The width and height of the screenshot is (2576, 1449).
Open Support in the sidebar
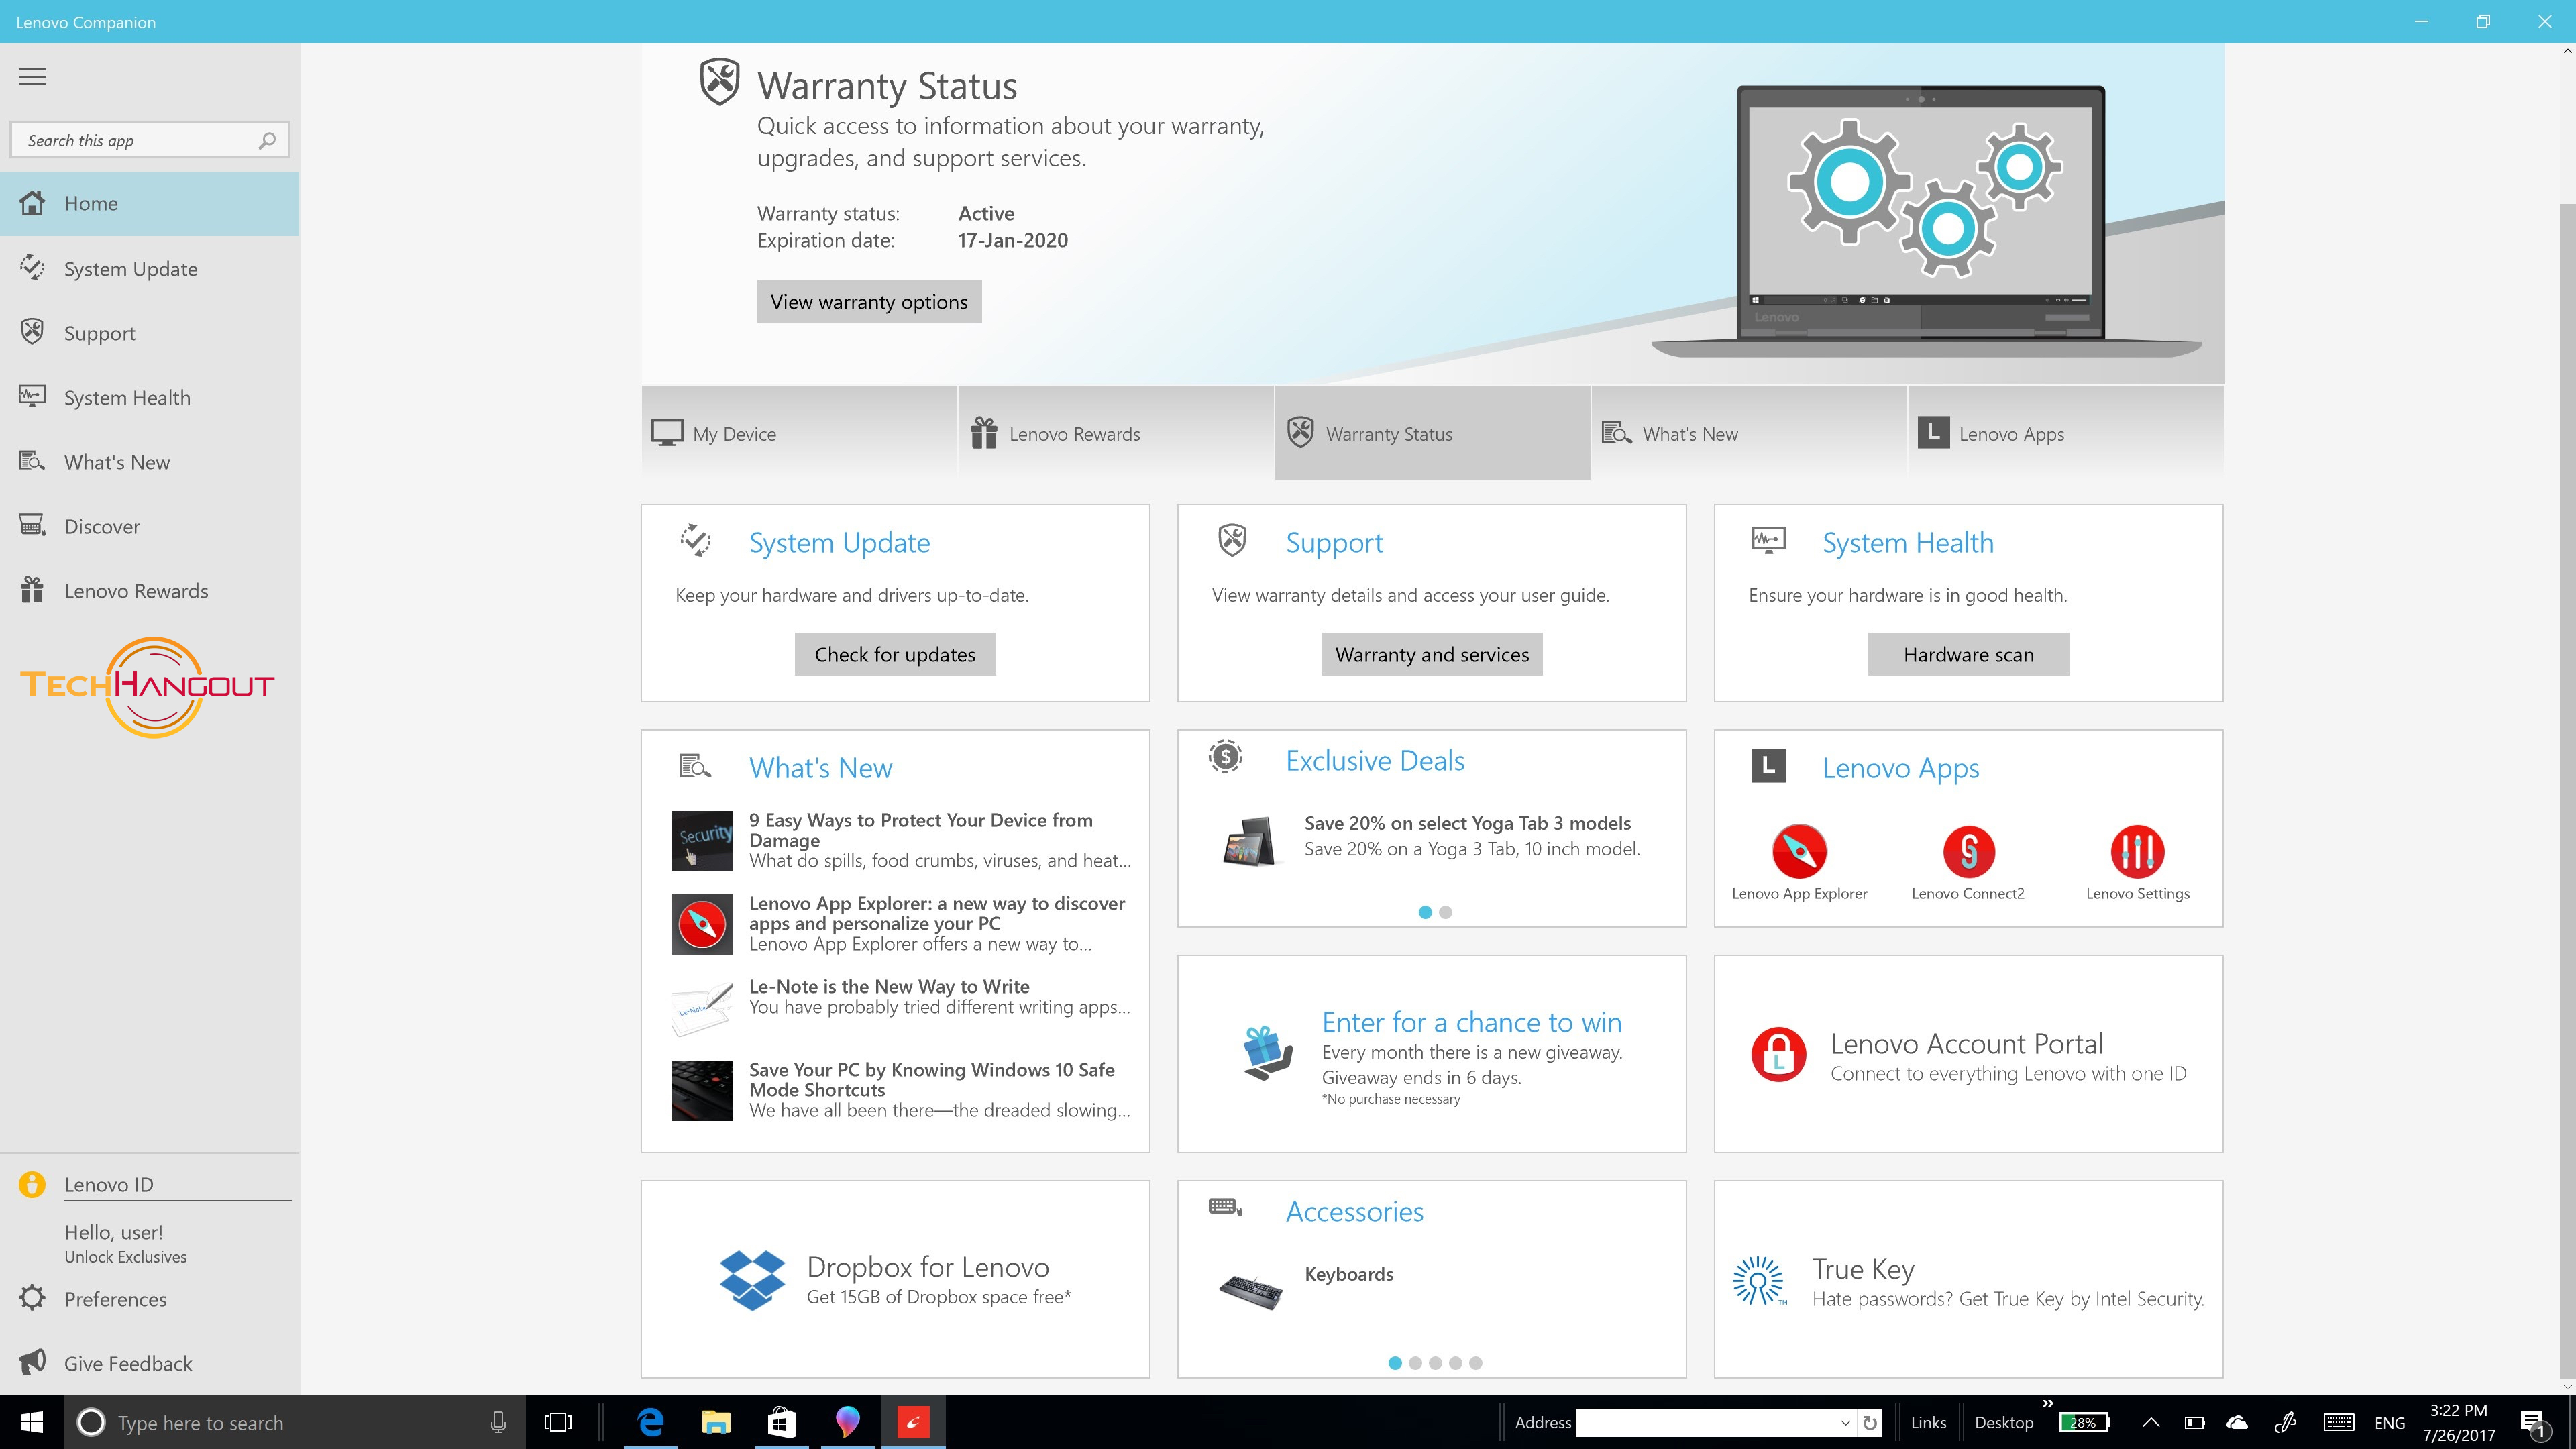(x=150, y=333)
